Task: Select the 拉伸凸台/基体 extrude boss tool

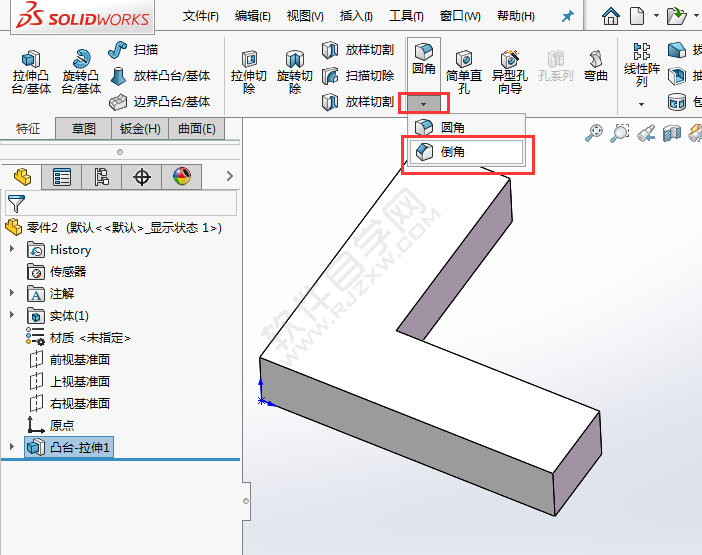Action: click(x=31, y=73)
